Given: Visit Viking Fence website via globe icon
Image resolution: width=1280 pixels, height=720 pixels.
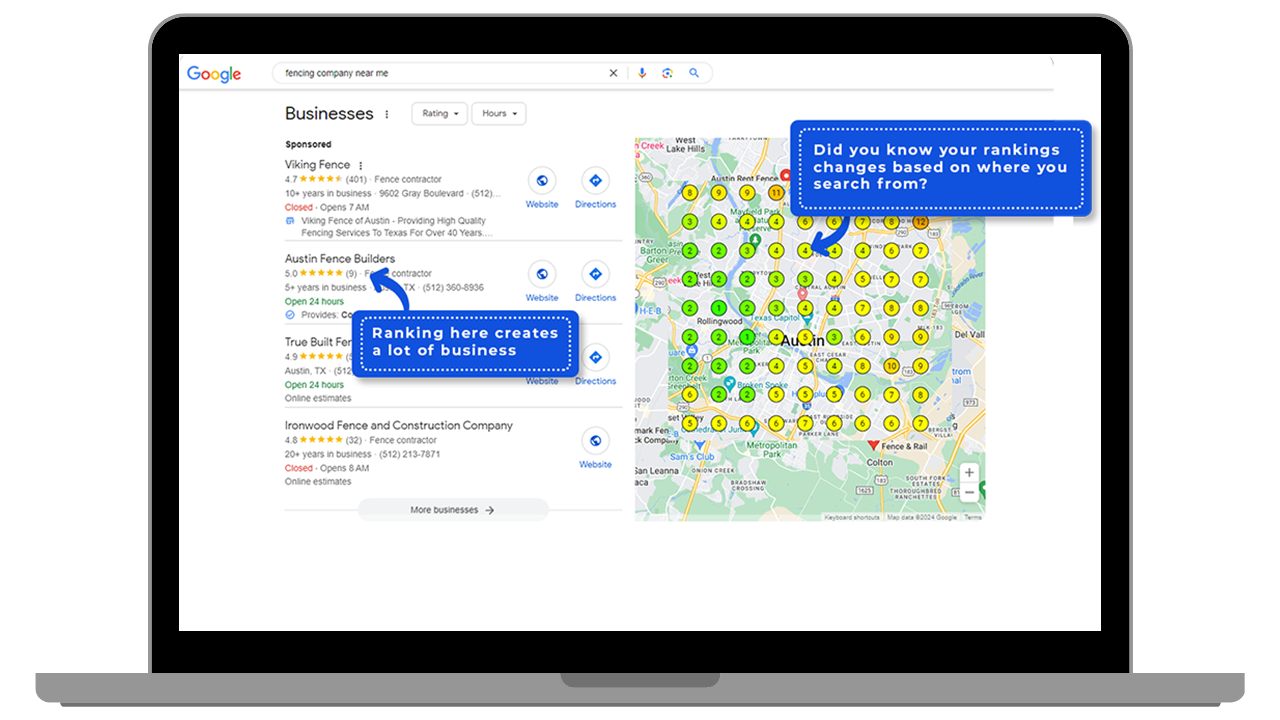Looking at the screenshot, I should click(542, 181).
